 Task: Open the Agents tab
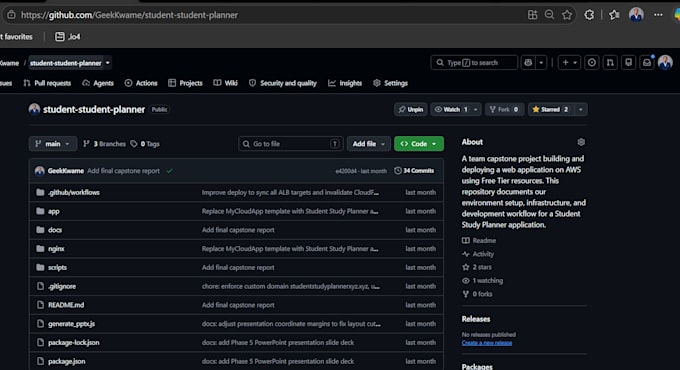coord(98,83)
